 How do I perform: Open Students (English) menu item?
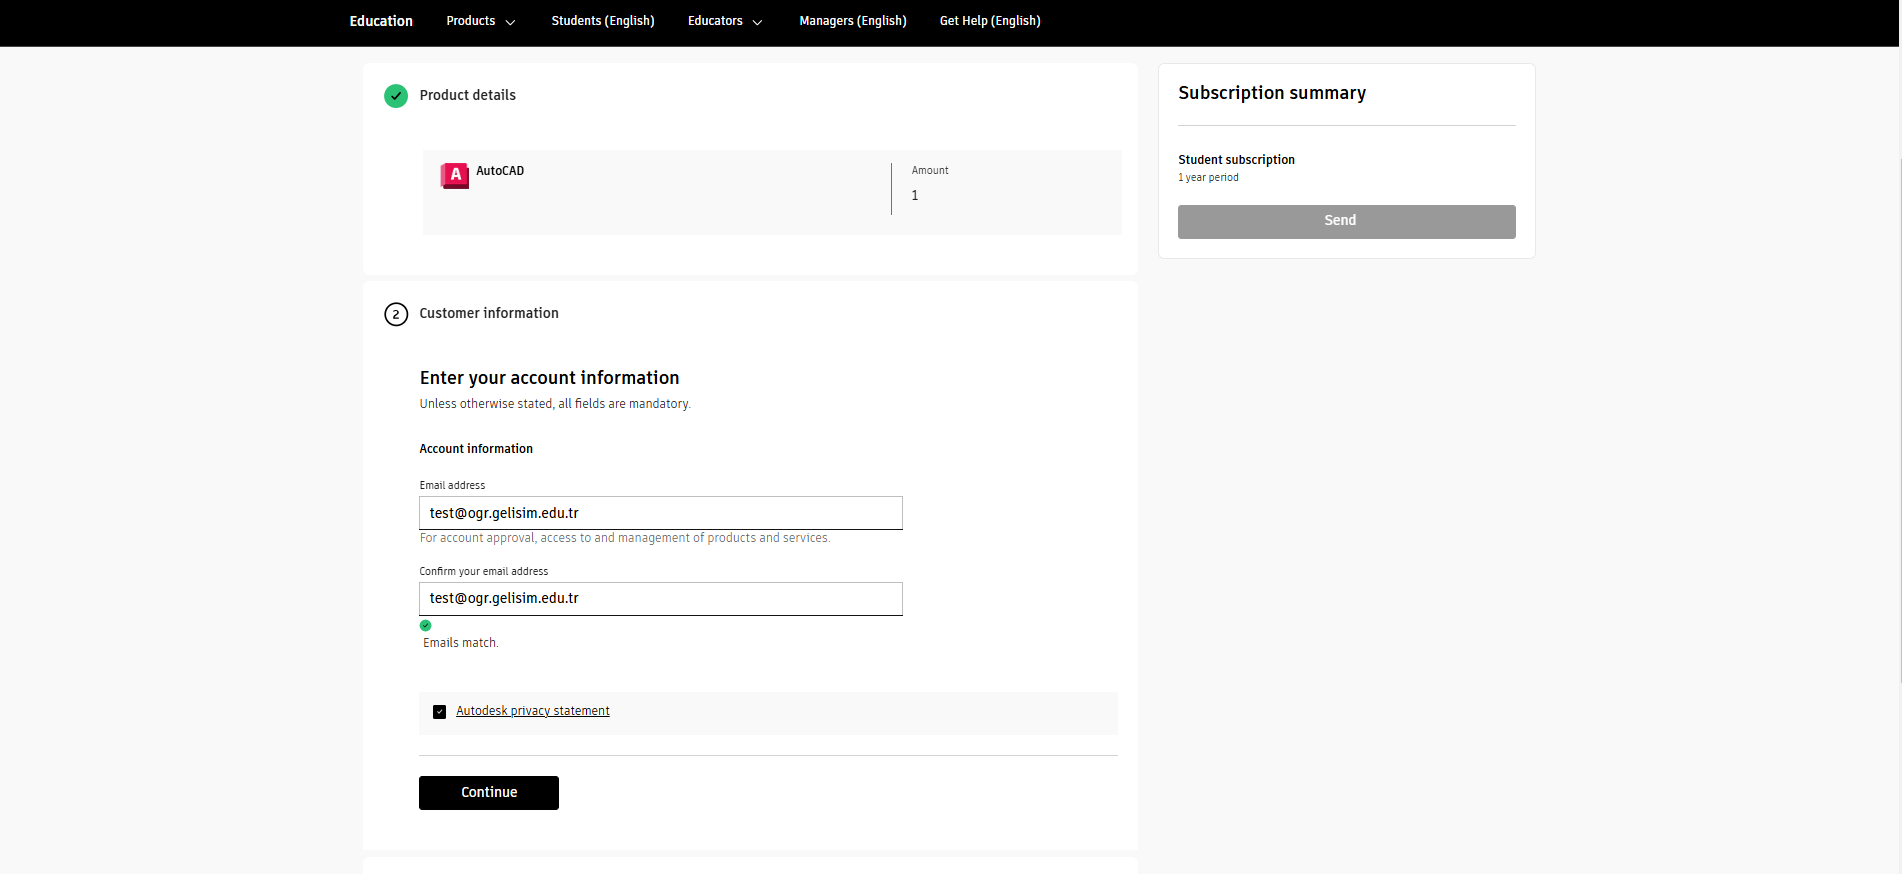point(603,21)
